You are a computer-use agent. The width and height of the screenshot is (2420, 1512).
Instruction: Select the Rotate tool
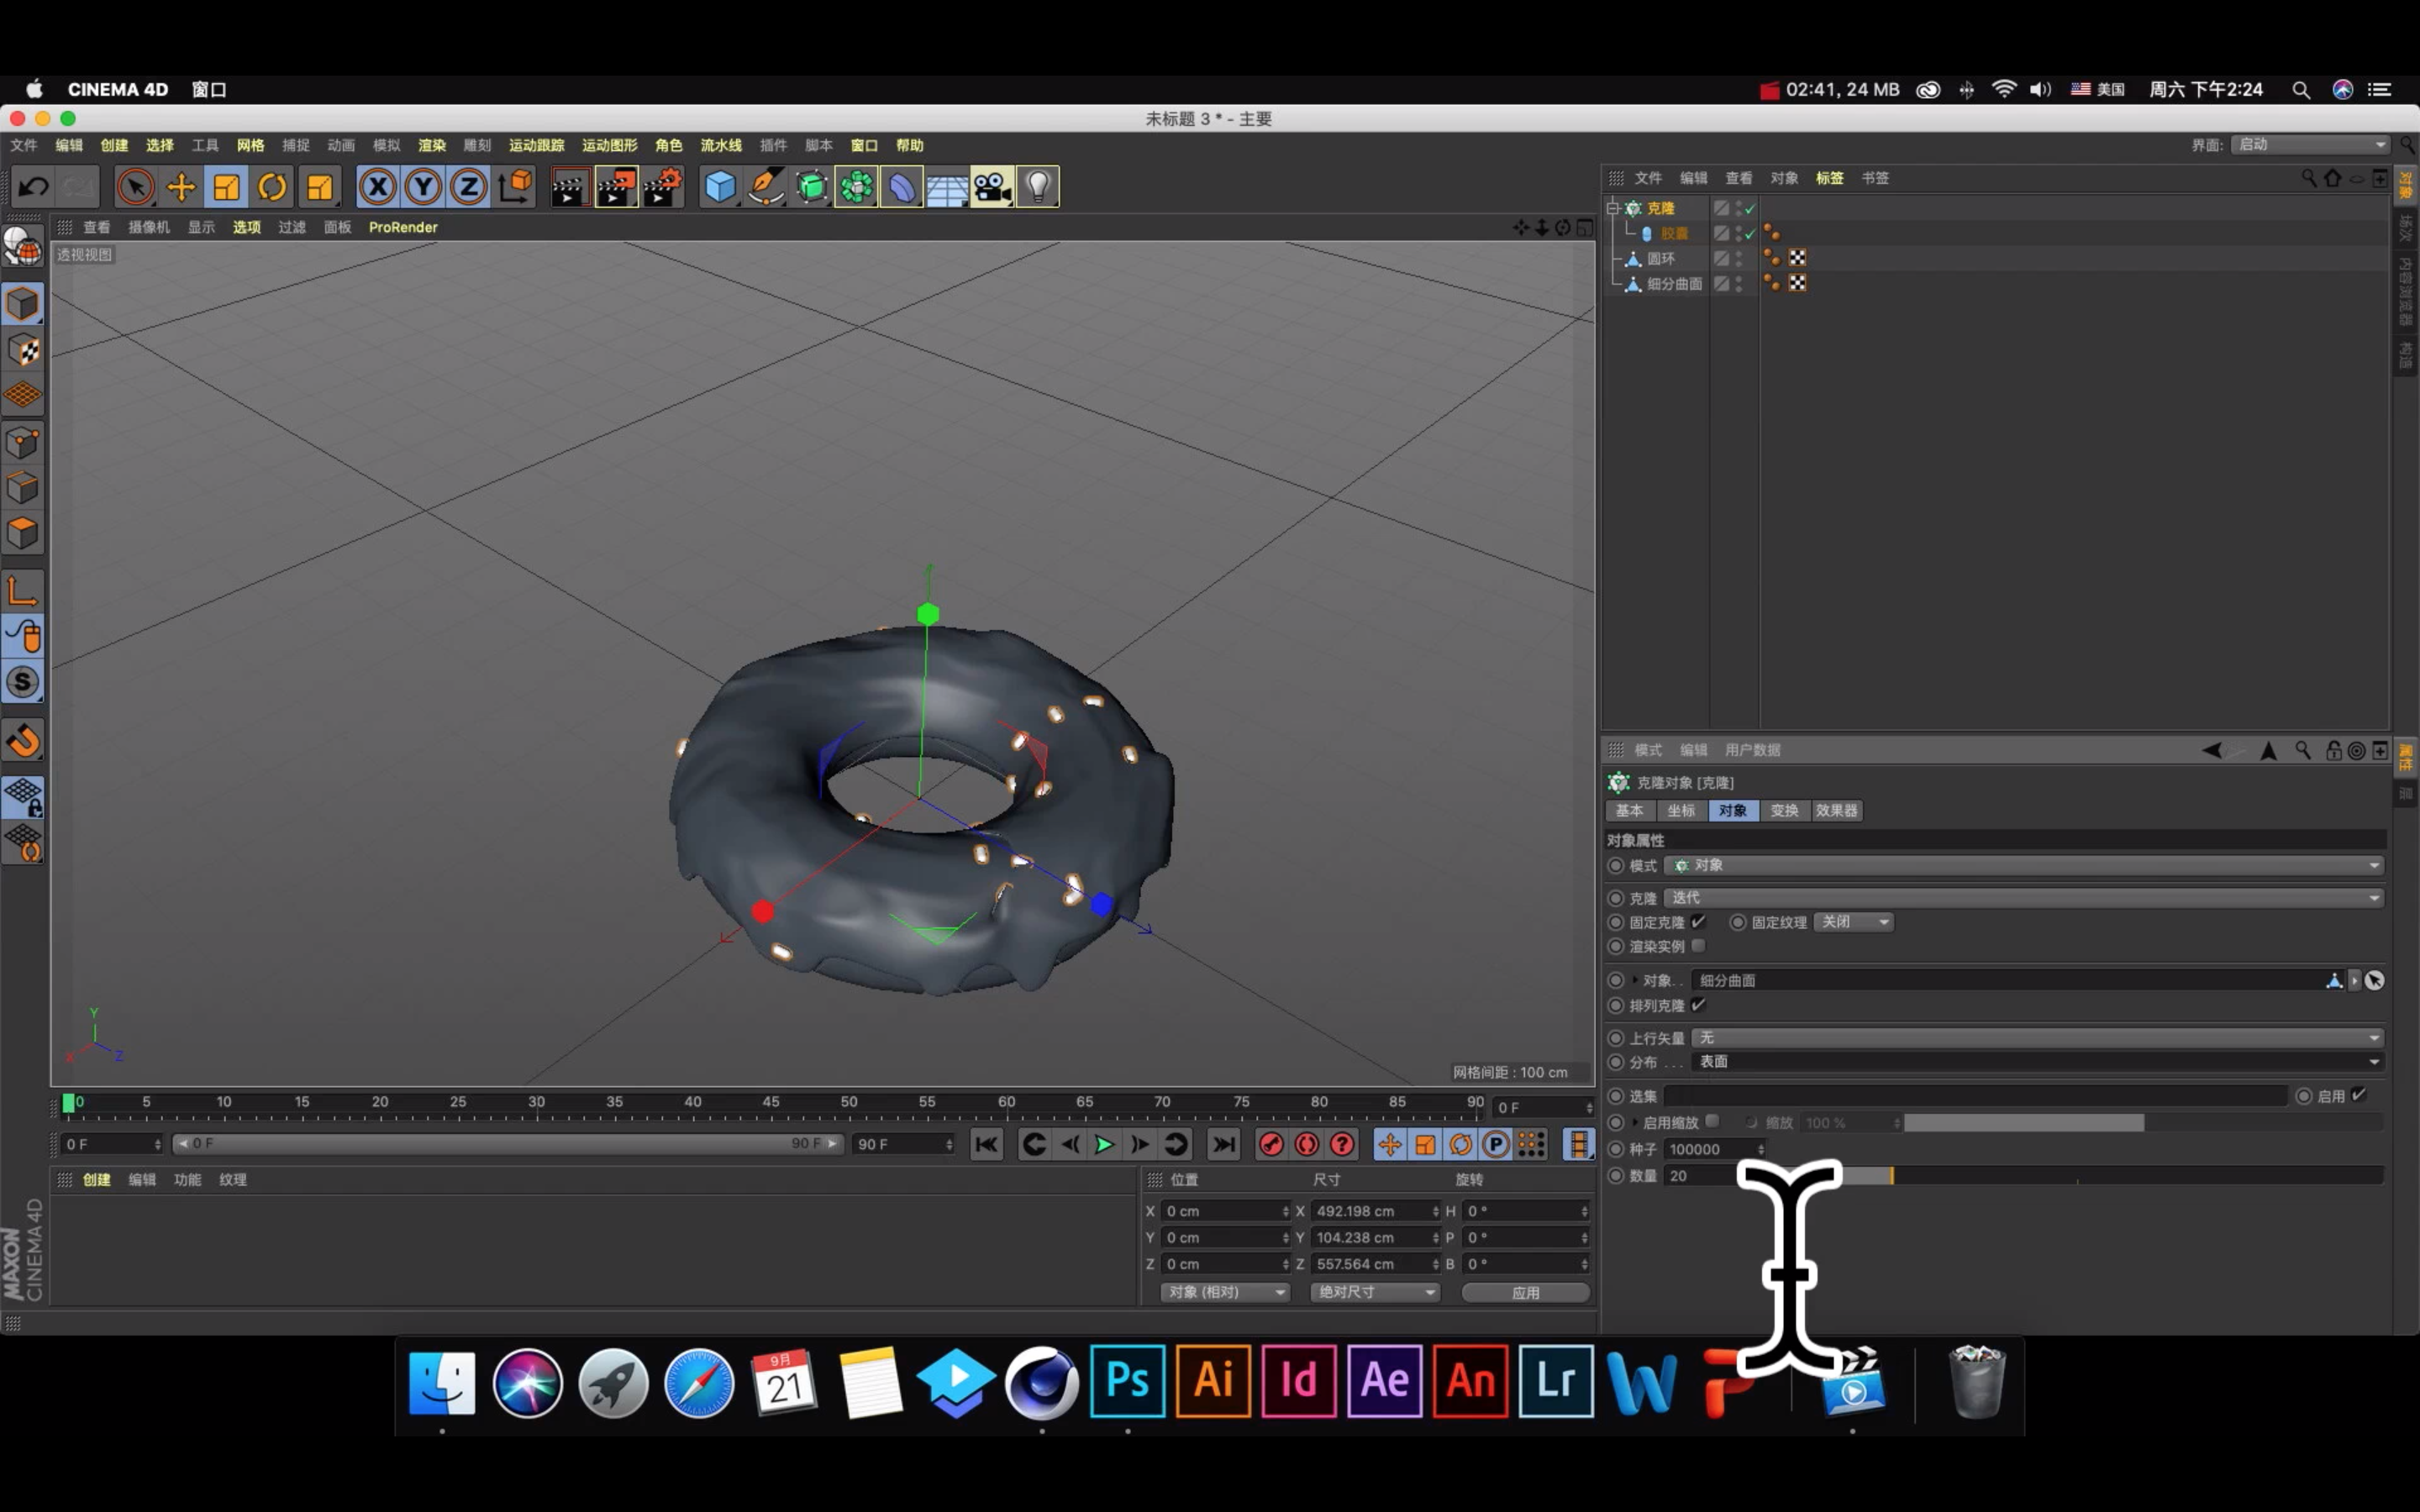pos(272,187)
